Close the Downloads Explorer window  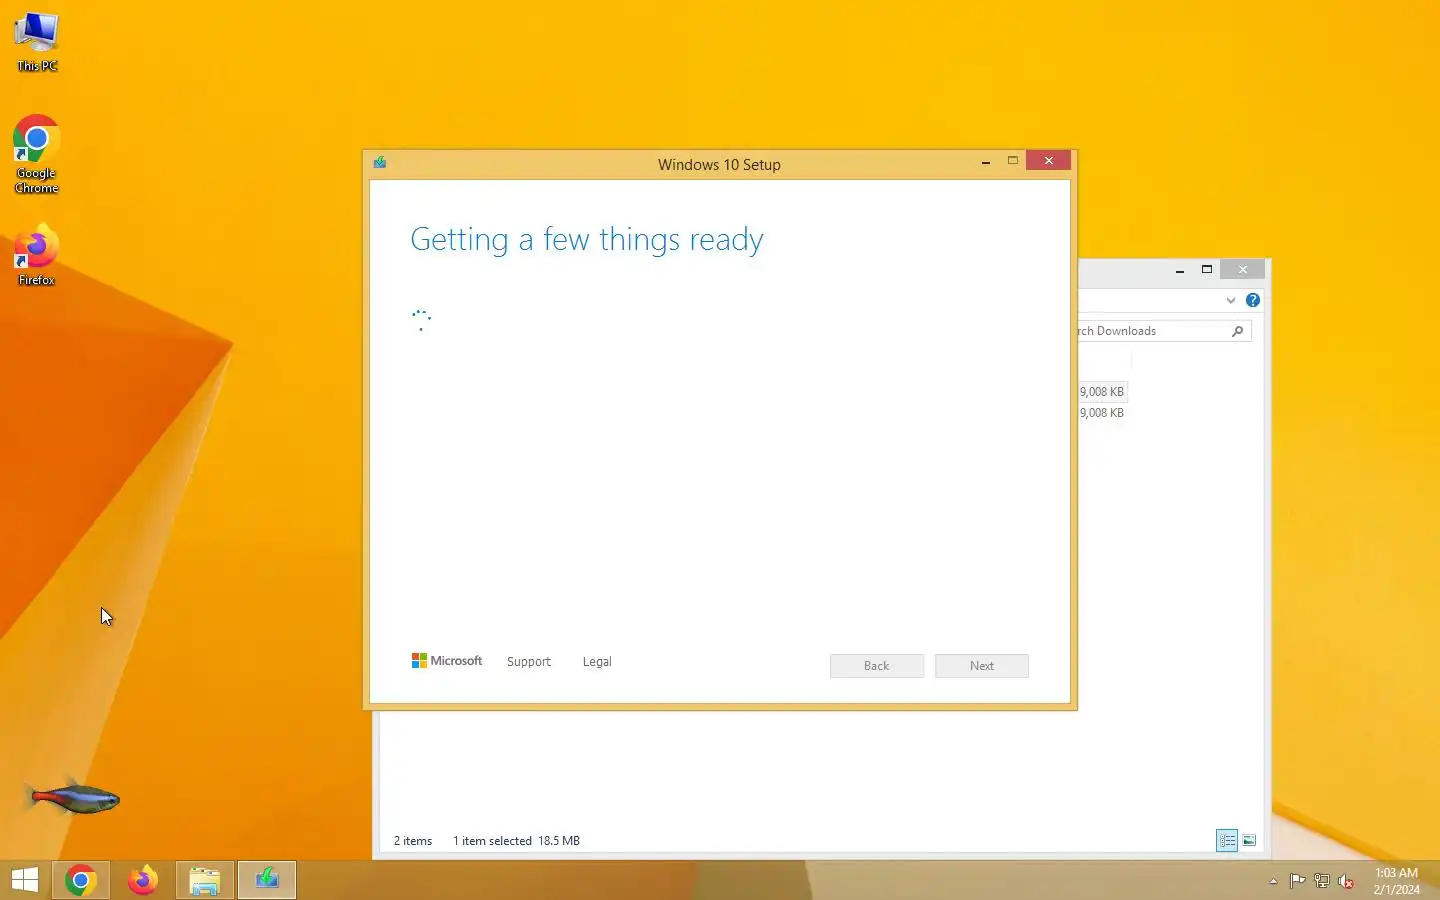click(1243, 270)
